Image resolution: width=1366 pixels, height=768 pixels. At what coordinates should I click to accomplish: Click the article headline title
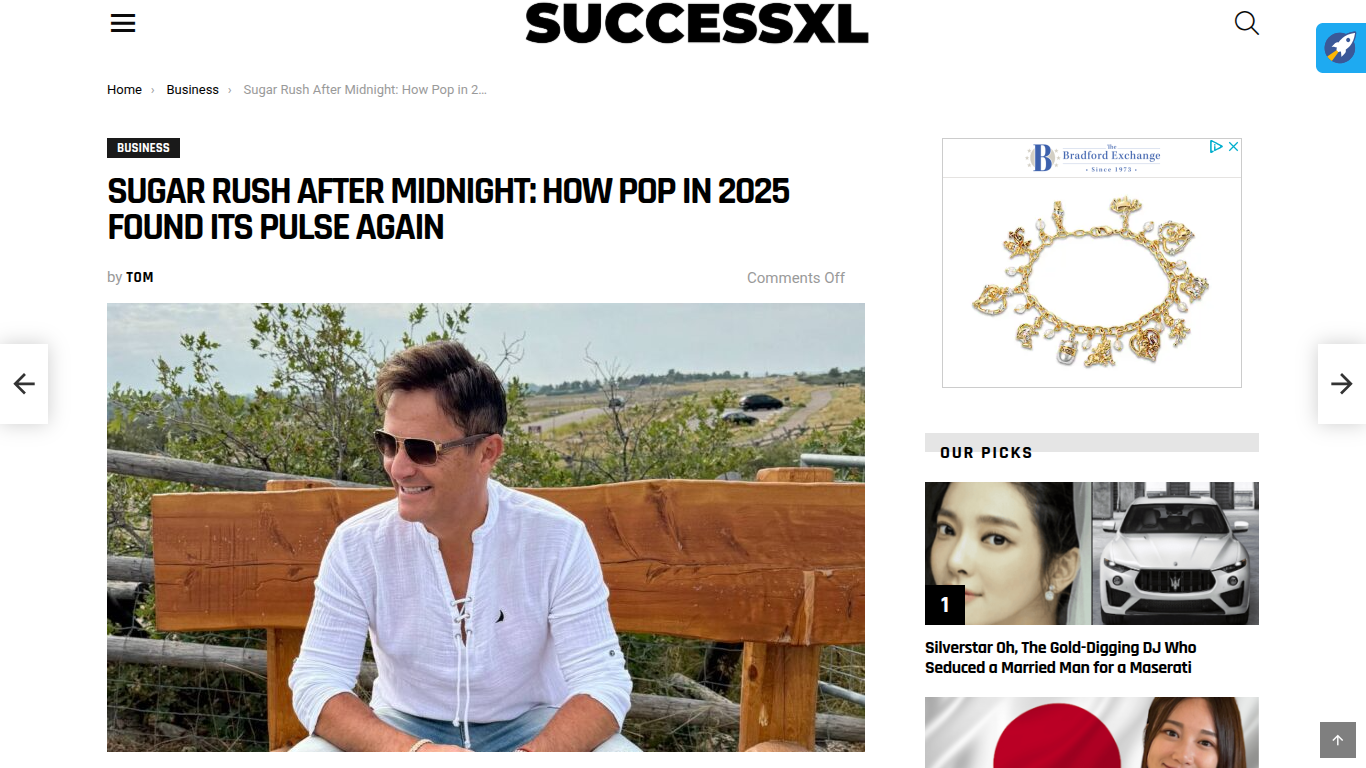point(448,209)
